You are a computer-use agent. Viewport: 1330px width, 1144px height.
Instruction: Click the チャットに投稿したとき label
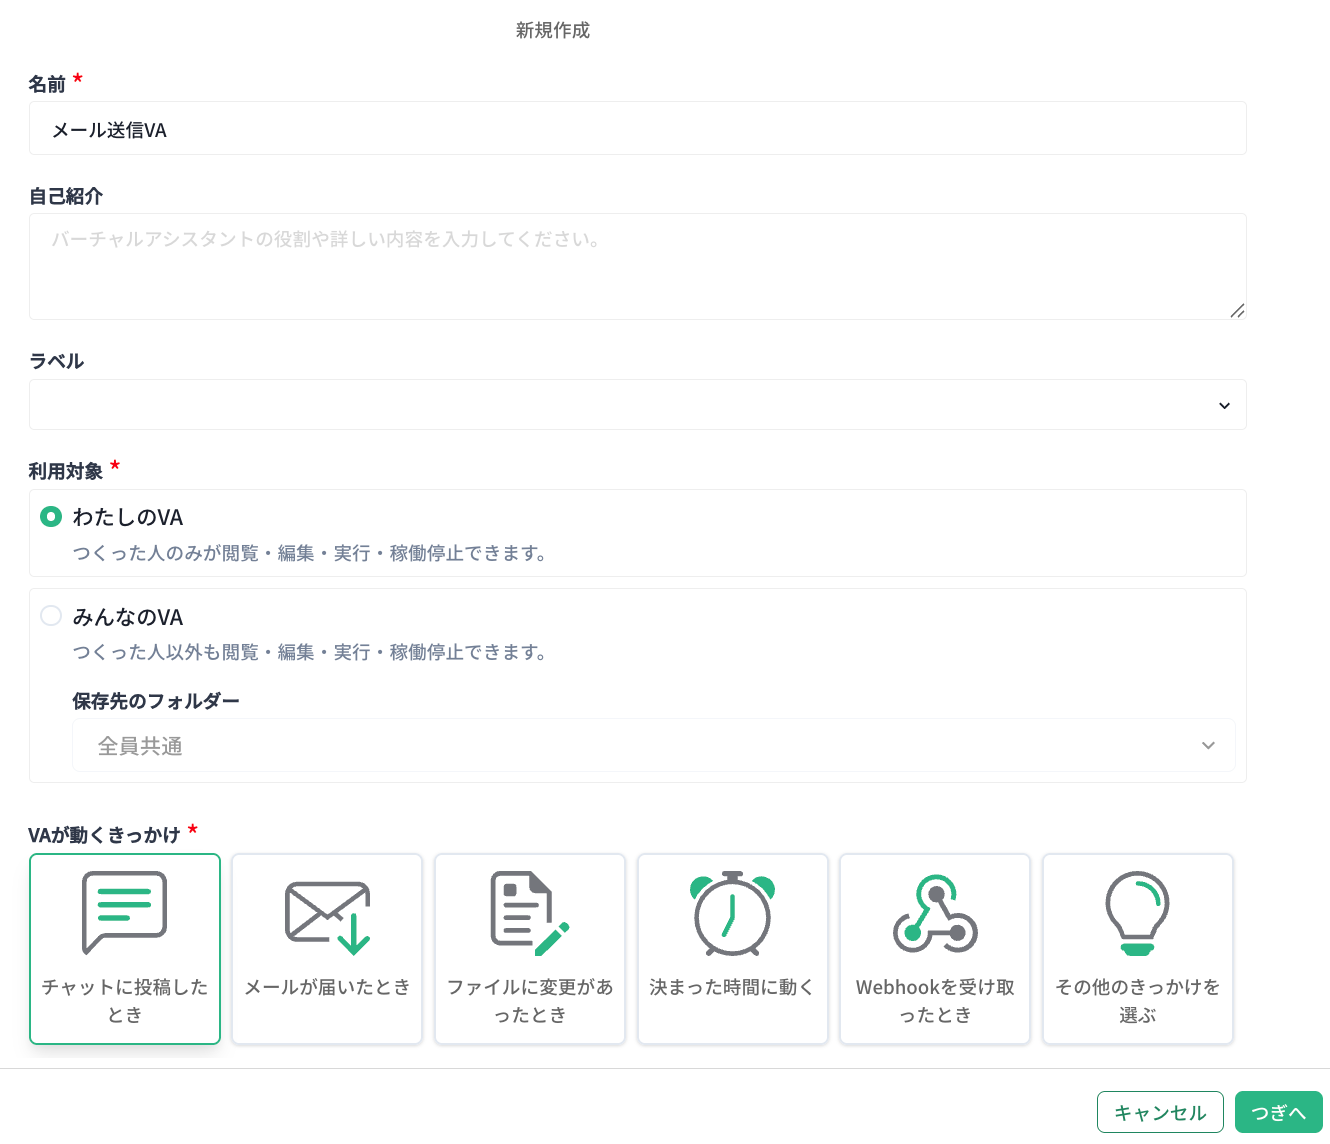[x=125, y=1000]
